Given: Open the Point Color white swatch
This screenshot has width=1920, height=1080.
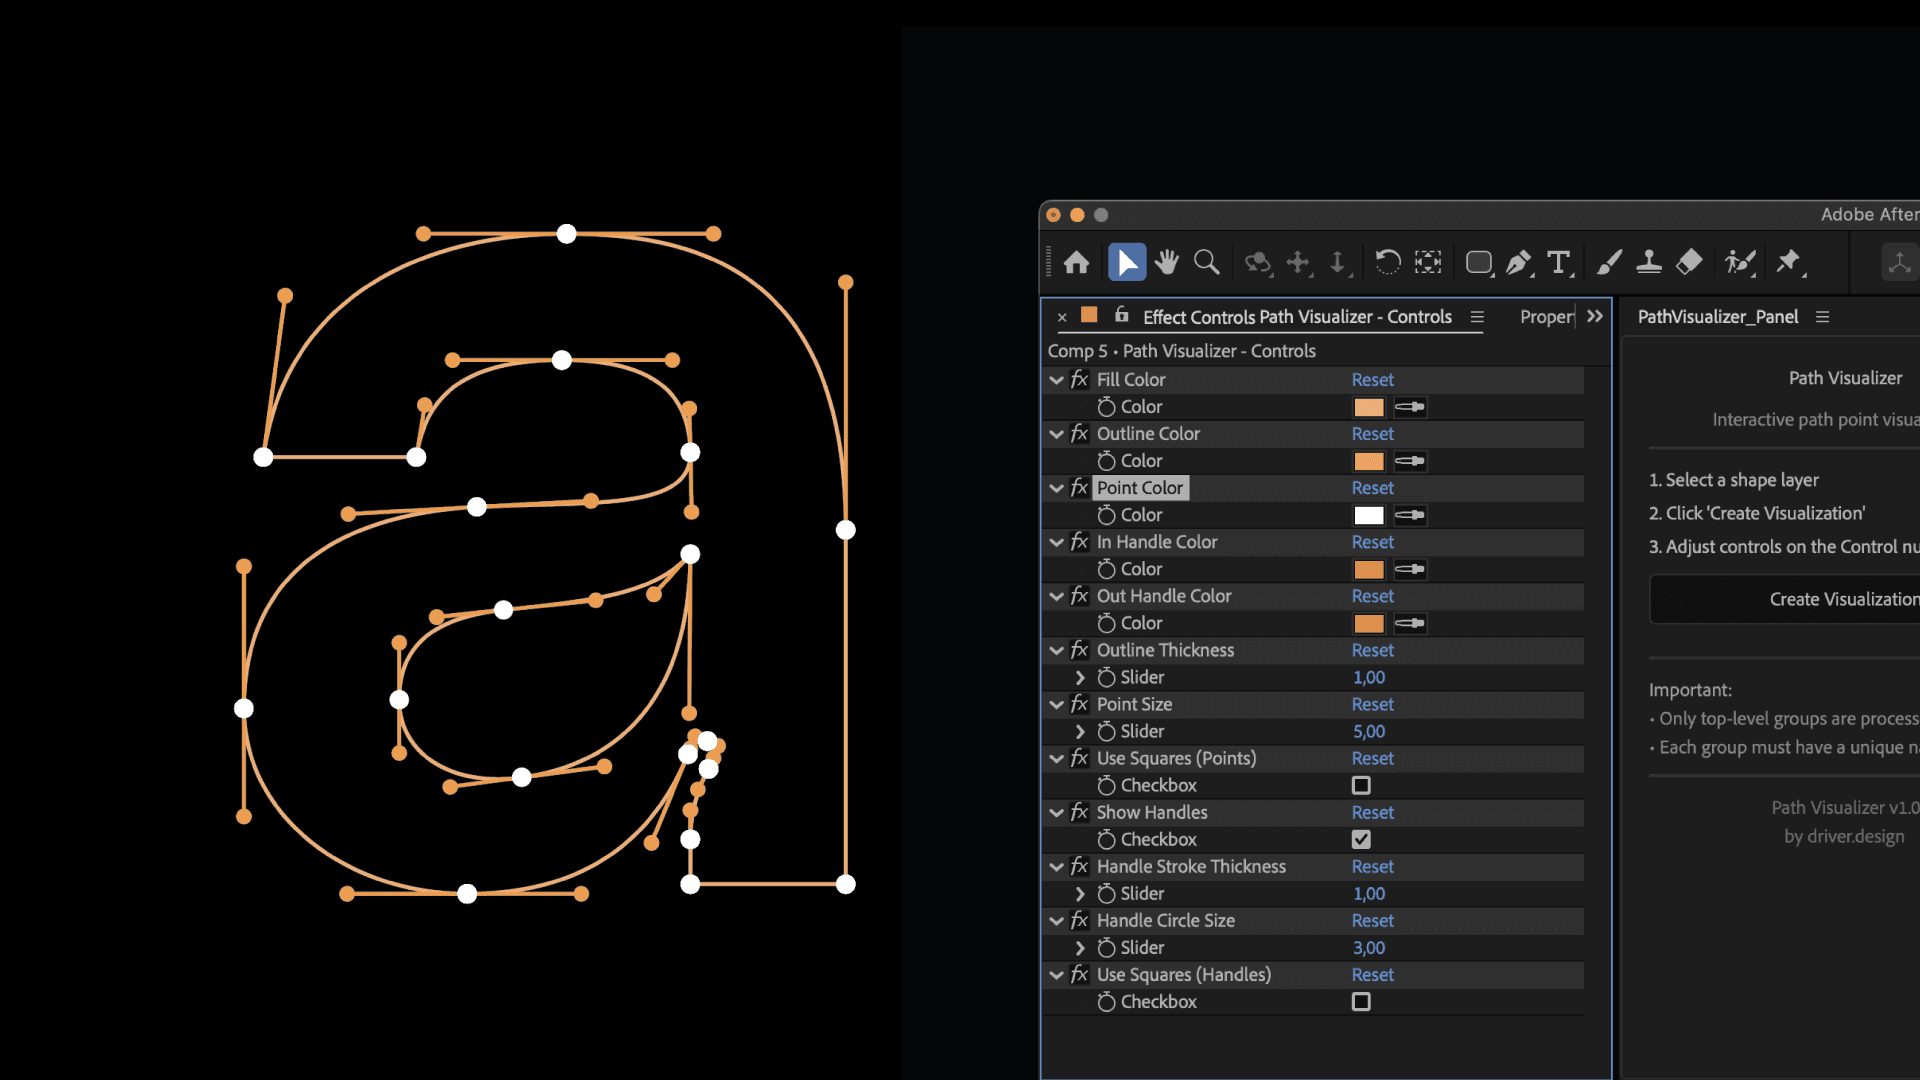Looking at the screenshot, I should [x=1368, y=516].
